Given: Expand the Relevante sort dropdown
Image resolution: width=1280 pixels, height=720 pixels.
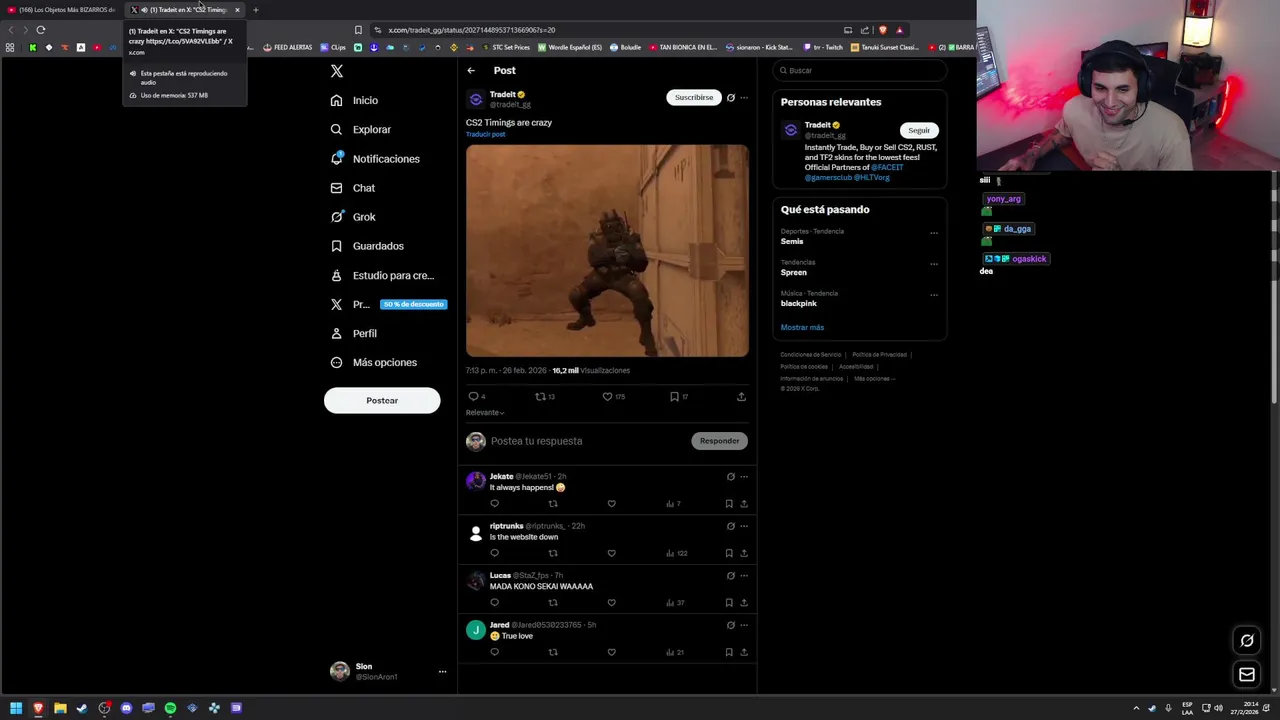Looking at the screenshot, I should click(485, 412).
